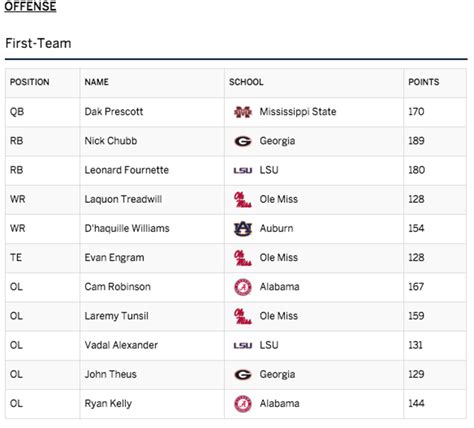Click the First-Team section heading

coord(38,43)
